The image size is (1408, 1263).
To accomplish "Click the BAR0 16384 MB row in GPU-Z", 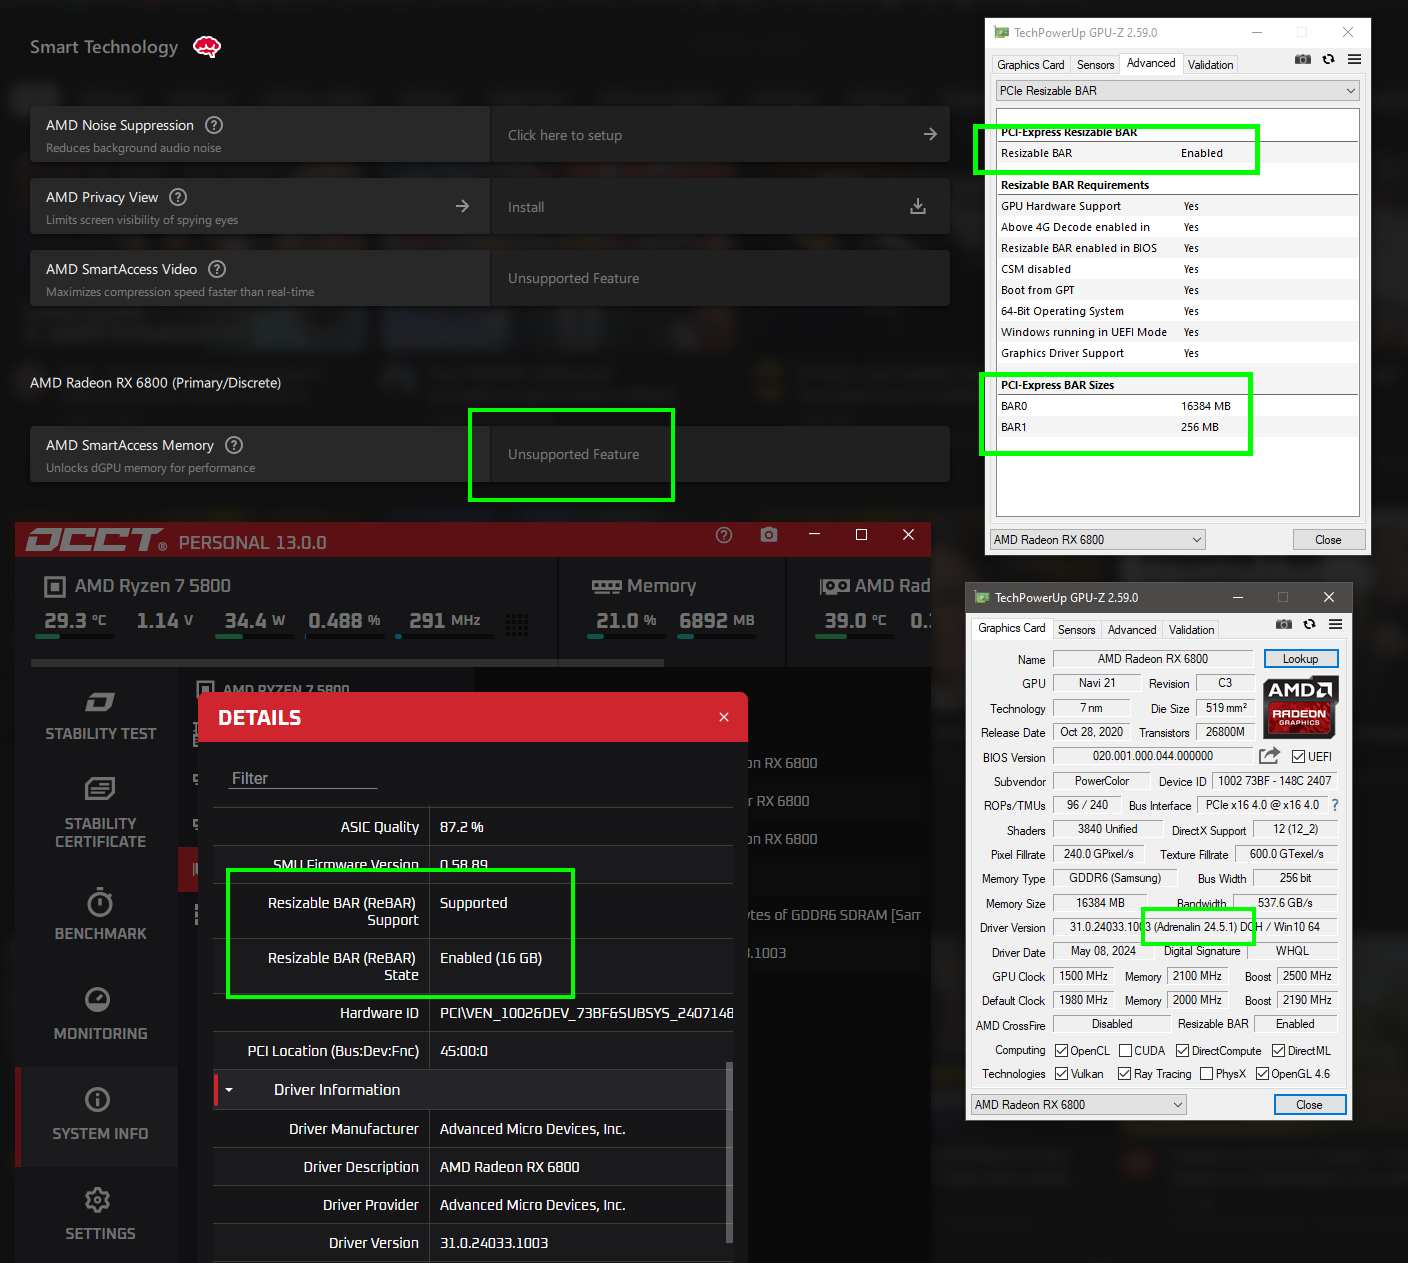I will pos(1178,406).
